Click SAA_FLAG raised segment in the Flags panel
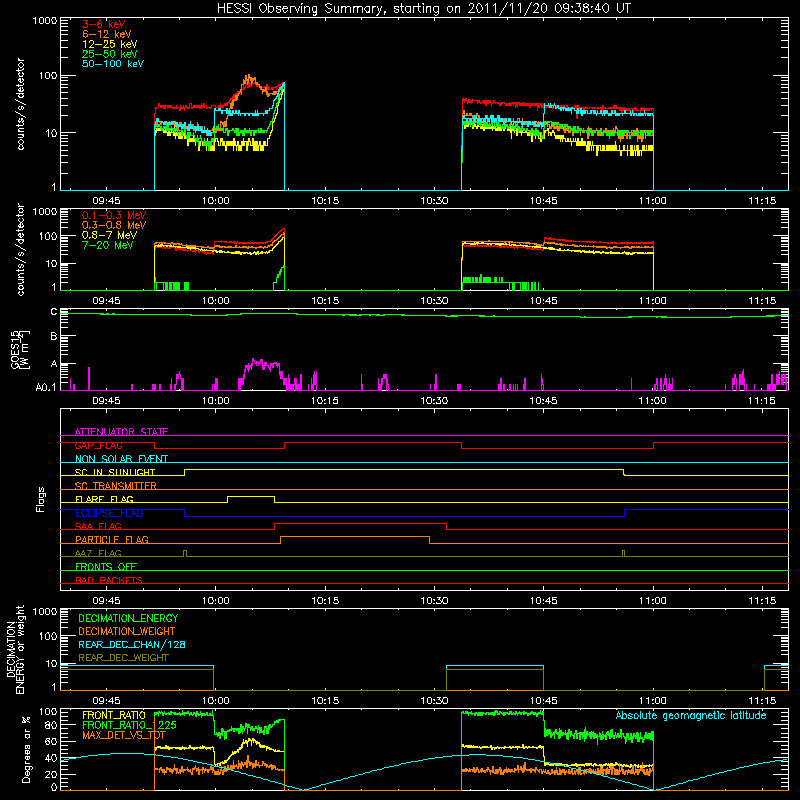 [x=360, y=524]
